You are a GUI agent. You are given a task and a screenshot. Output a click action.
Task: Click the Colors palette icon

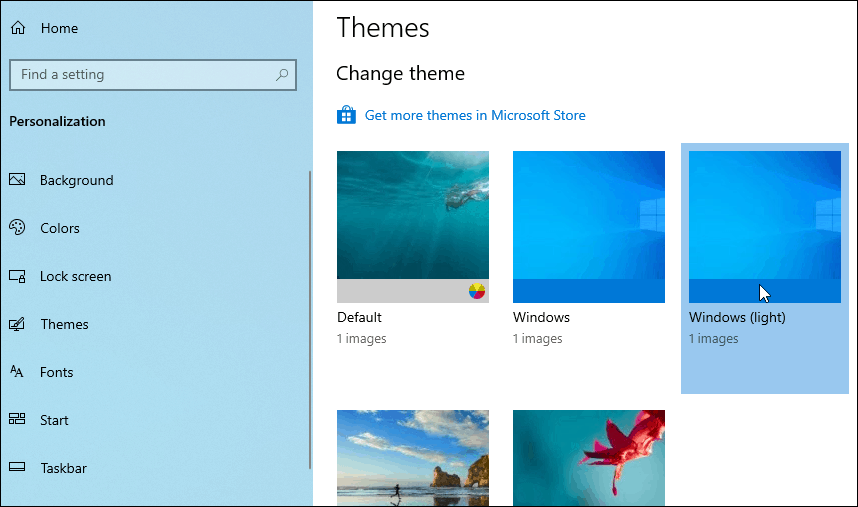point(17,228)
